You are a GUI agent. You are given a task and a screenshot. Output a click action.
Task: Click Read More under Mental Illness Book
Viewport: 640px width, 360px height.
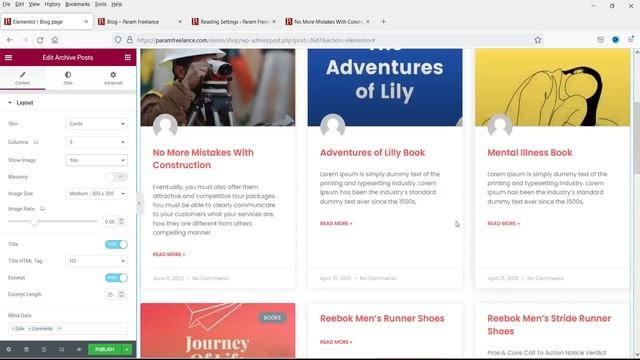point(503,223)
